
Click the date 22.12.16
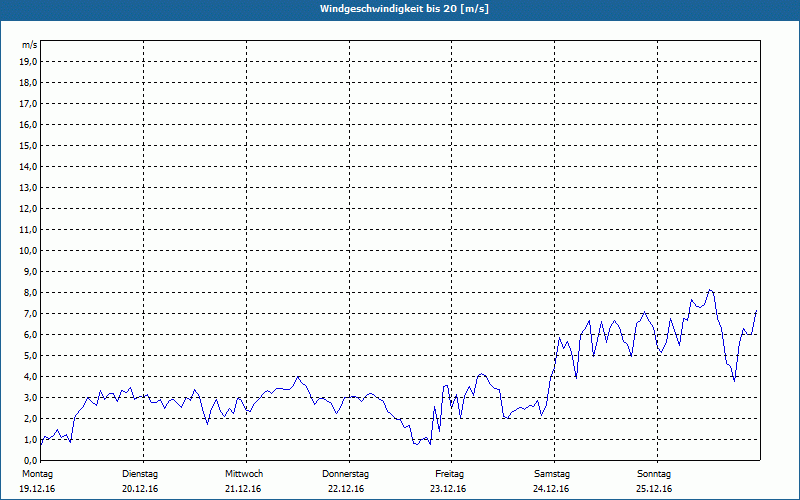tap(346, 489)
